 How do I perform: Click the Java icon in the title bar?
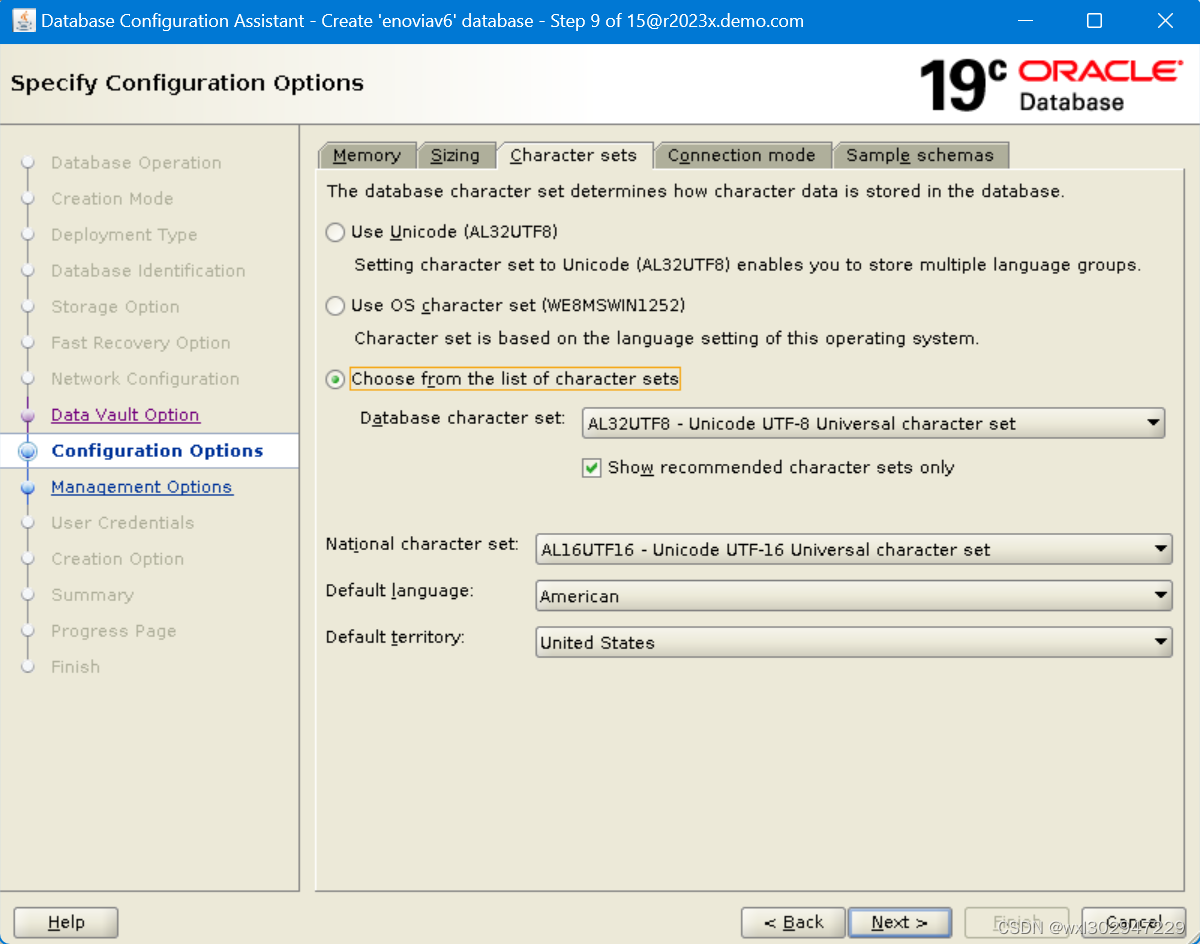[22, 20]
